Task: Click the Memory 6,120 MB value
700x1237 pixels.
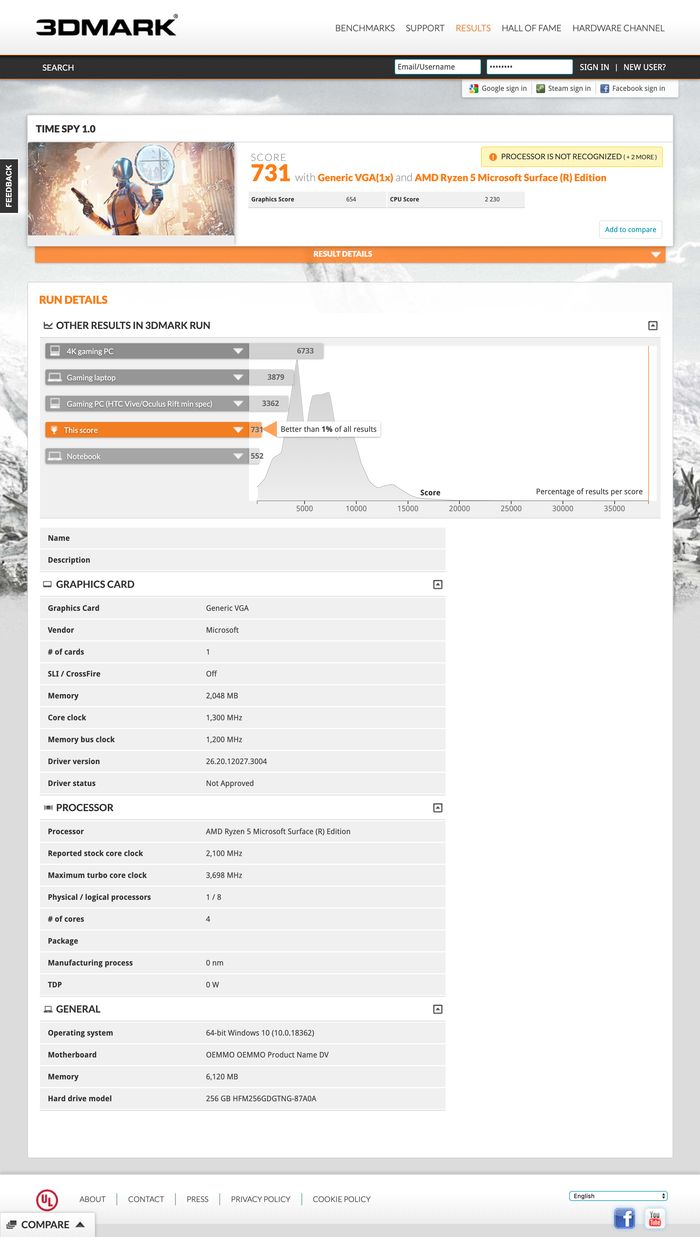Action: point(222,1077)
